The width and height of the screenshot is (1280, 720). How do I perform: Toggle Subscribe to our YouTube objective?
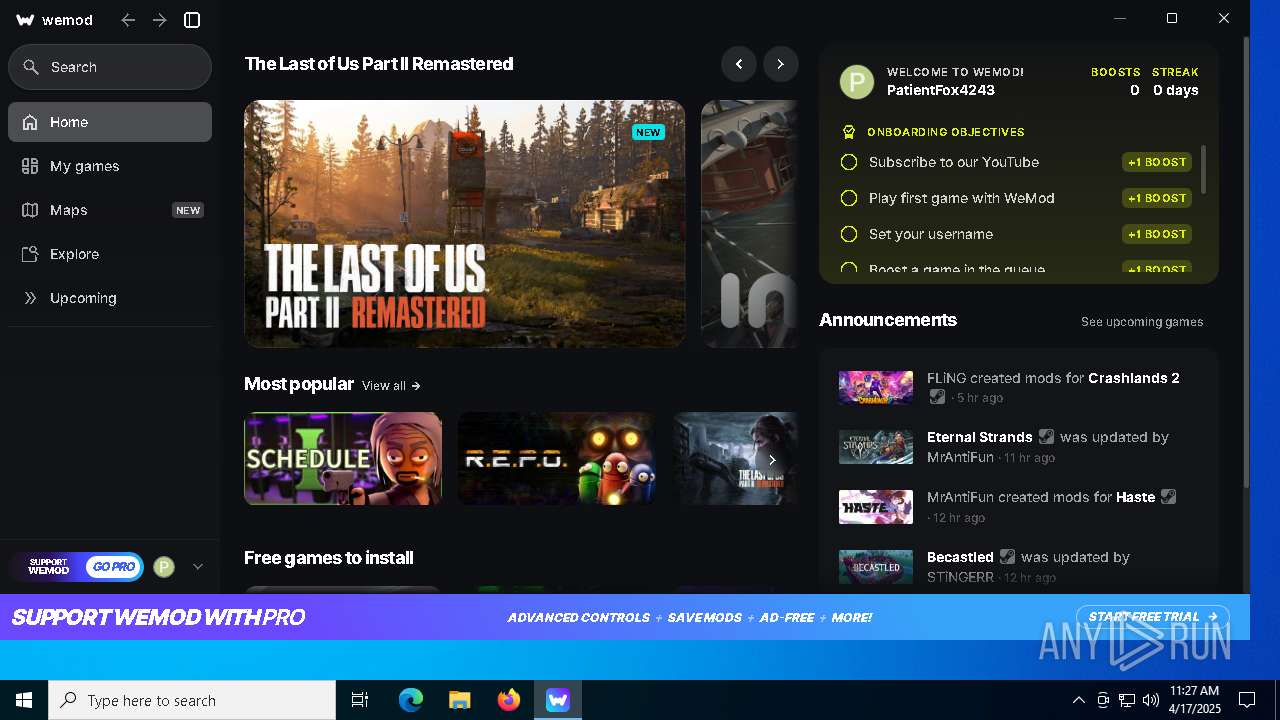(x=849, y=162)
